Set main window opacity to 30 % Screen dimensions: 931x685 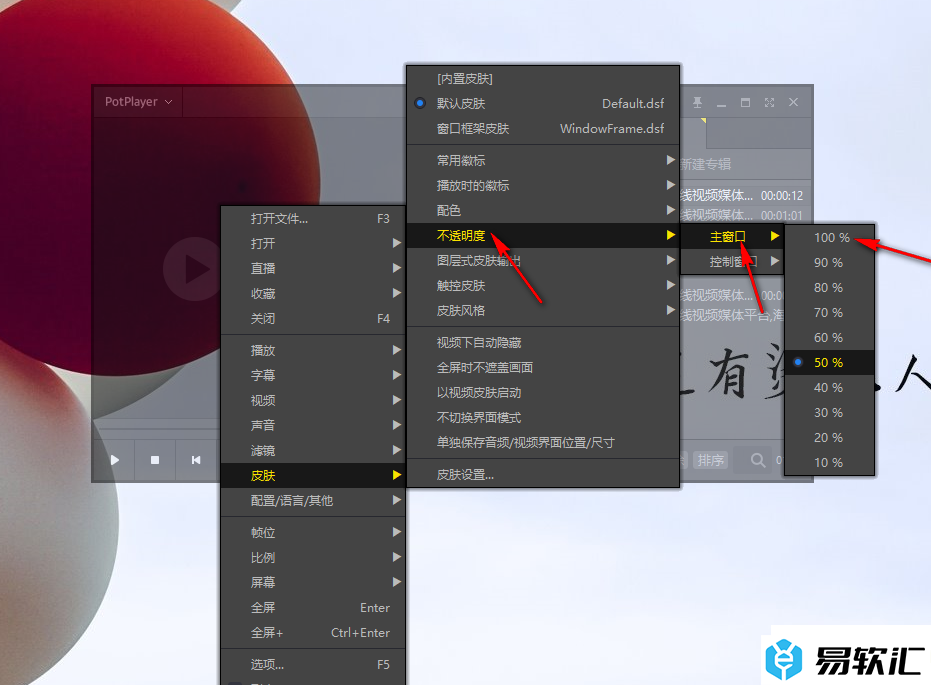click(829, 412)
